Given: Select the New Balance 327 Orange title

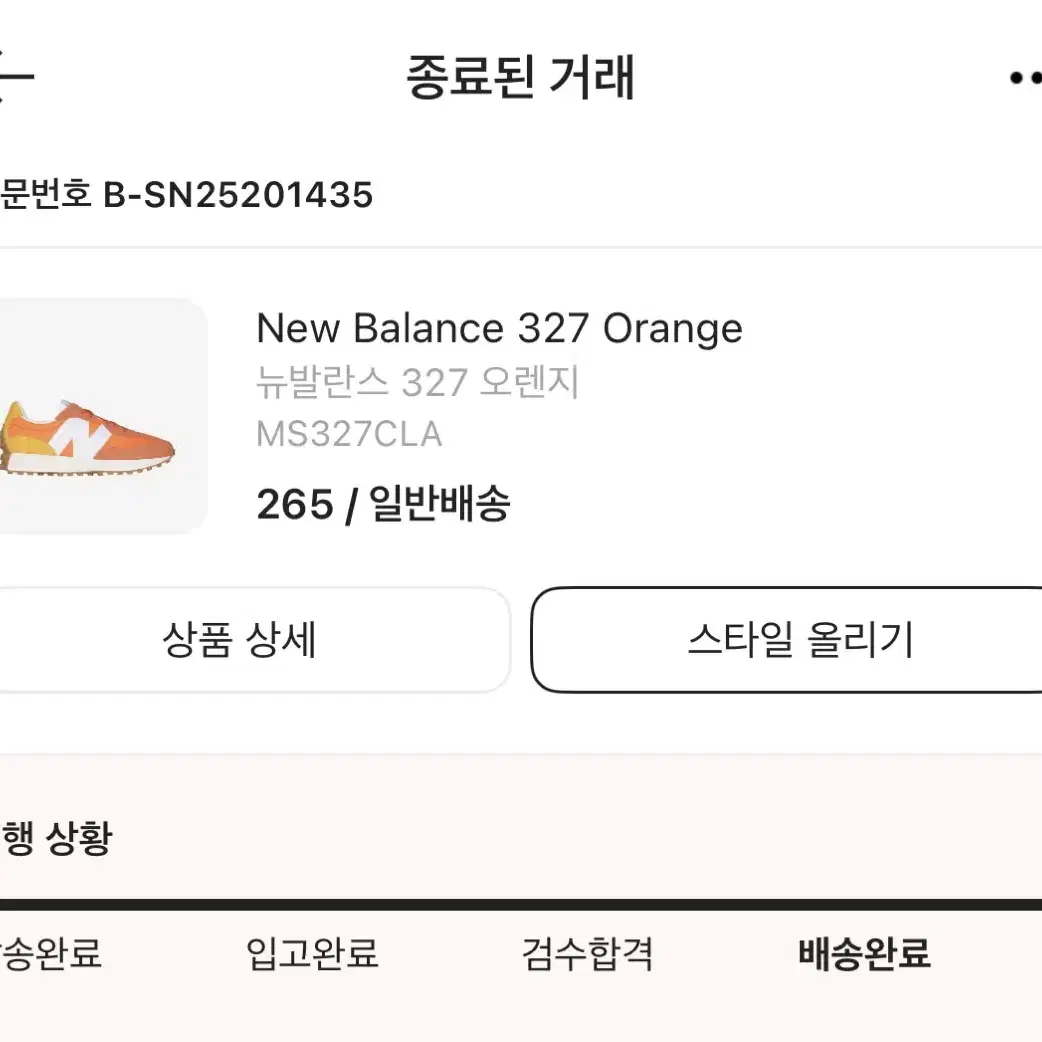Looking at the screenshot, I should [499, 328].
